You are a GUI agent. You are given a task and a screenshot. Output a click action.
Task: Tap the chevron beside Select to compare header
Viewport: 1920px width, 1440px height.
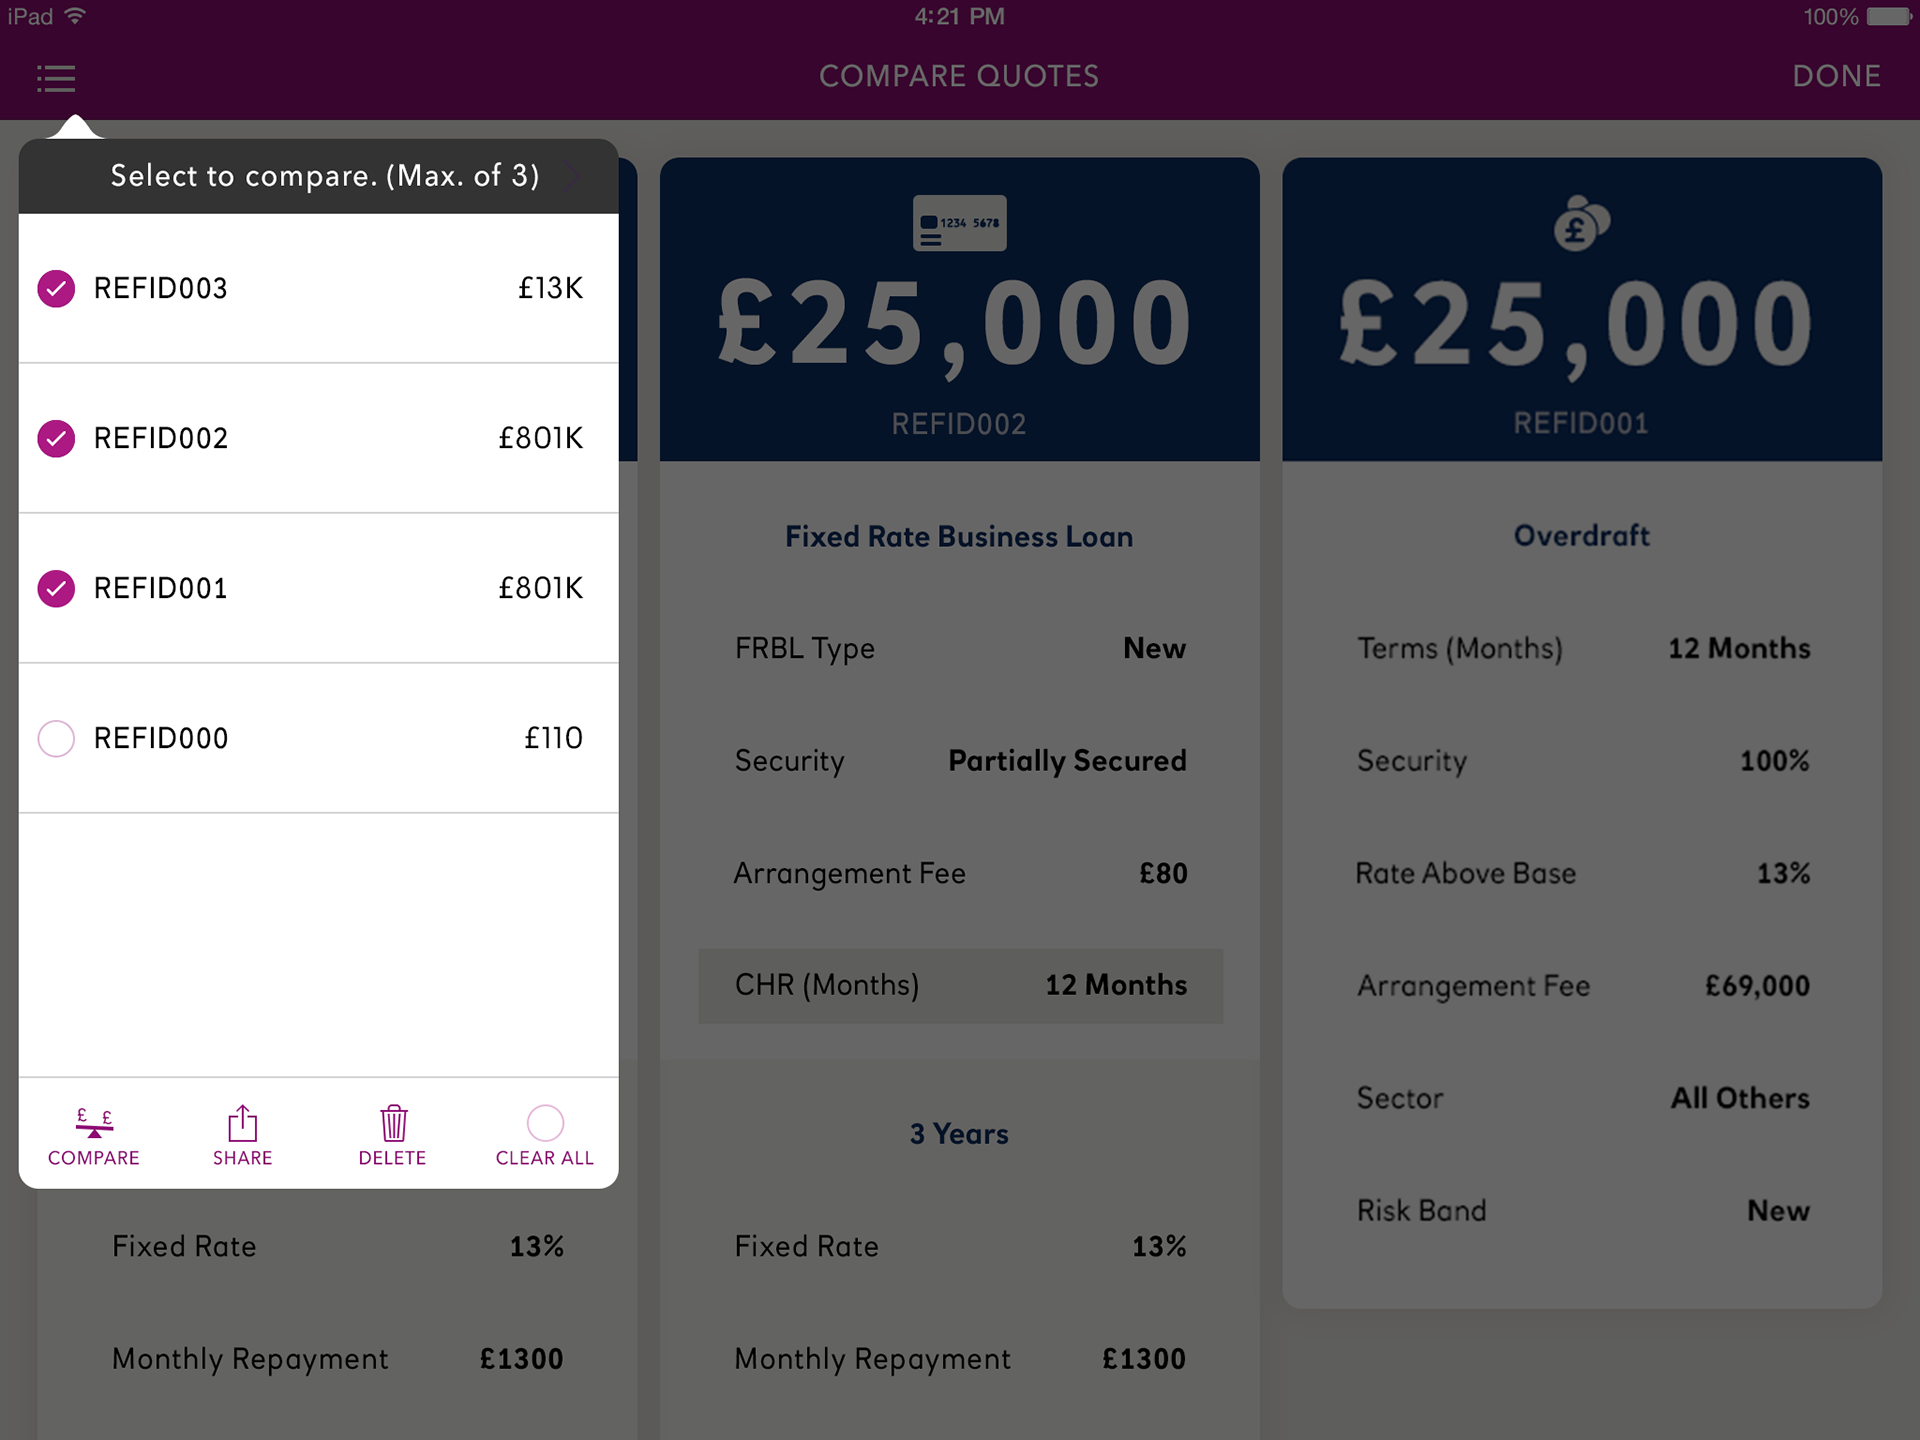click(573, 176)
